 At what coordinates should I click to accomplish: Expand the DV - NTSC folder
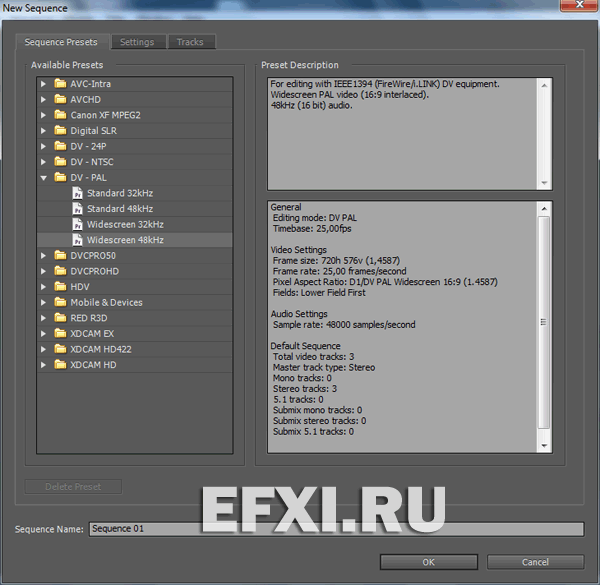tap(44, 162)
